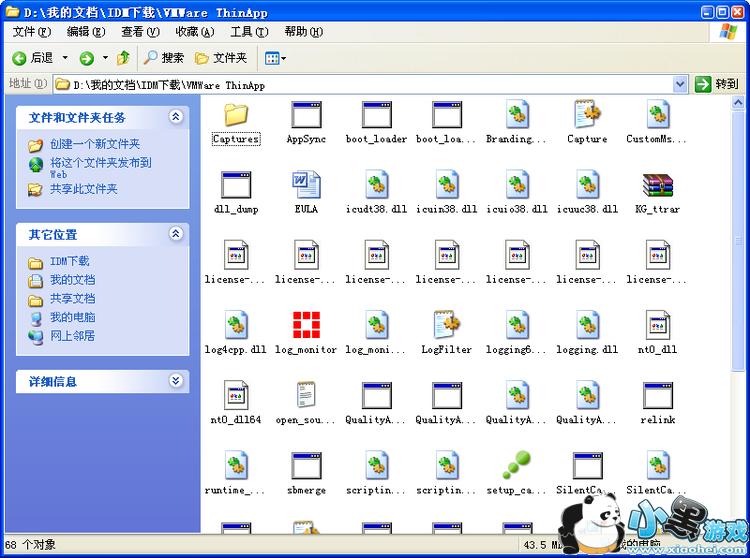This screenshot has height=558, width=750.
Task: Select the log4cpp.dll file icon
Action: [236, 325]
